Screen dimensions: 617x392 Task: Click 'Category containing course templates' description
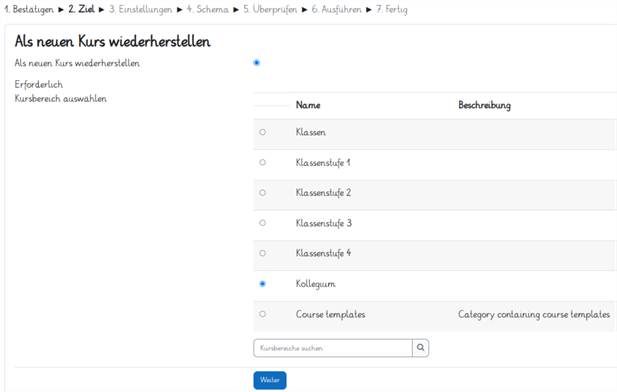point(534,314)
